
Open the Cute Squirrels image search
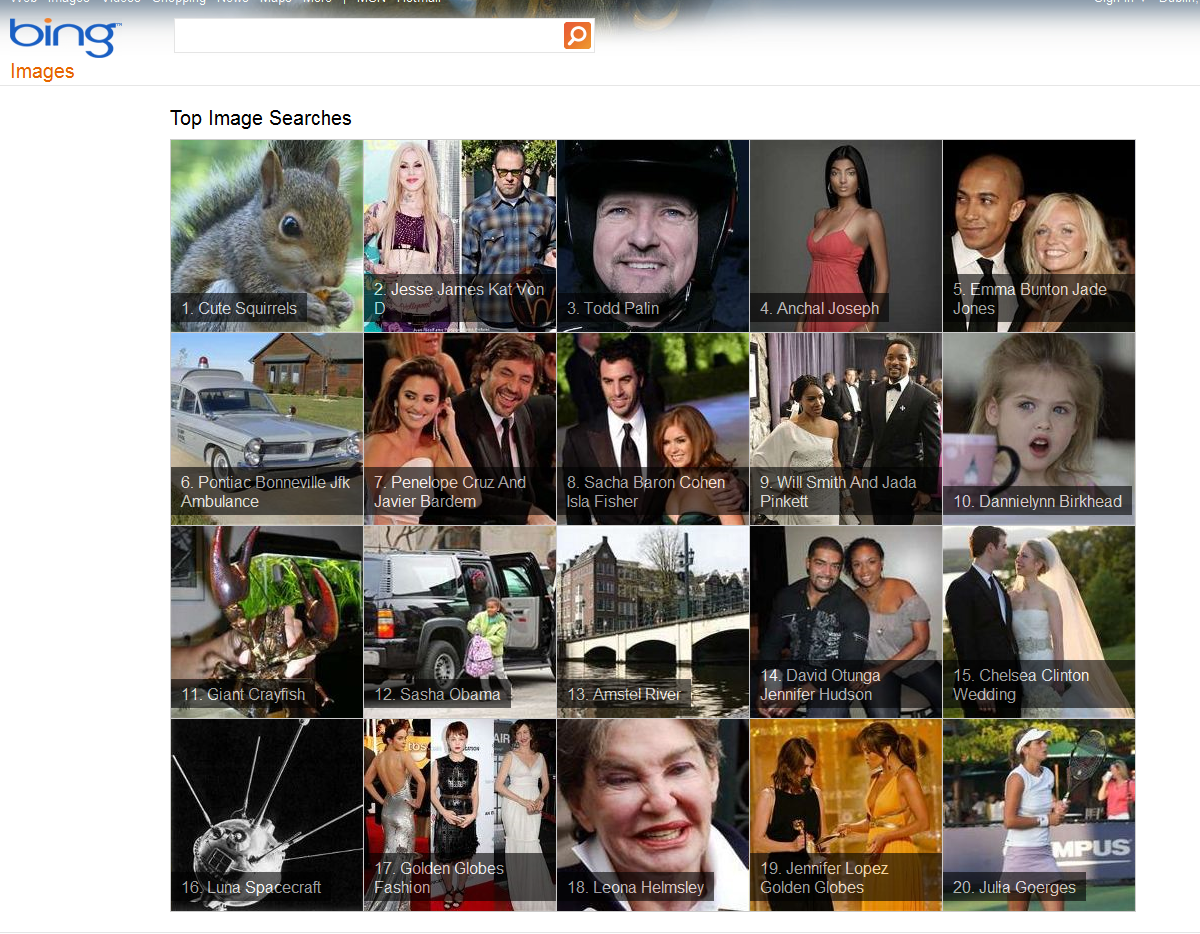pos(267,235)
